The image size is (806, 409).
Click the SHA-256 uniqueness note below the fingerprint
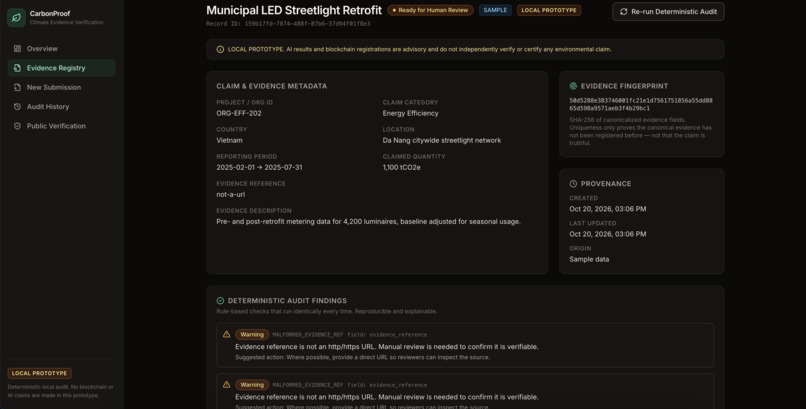(x=641, y=132)
